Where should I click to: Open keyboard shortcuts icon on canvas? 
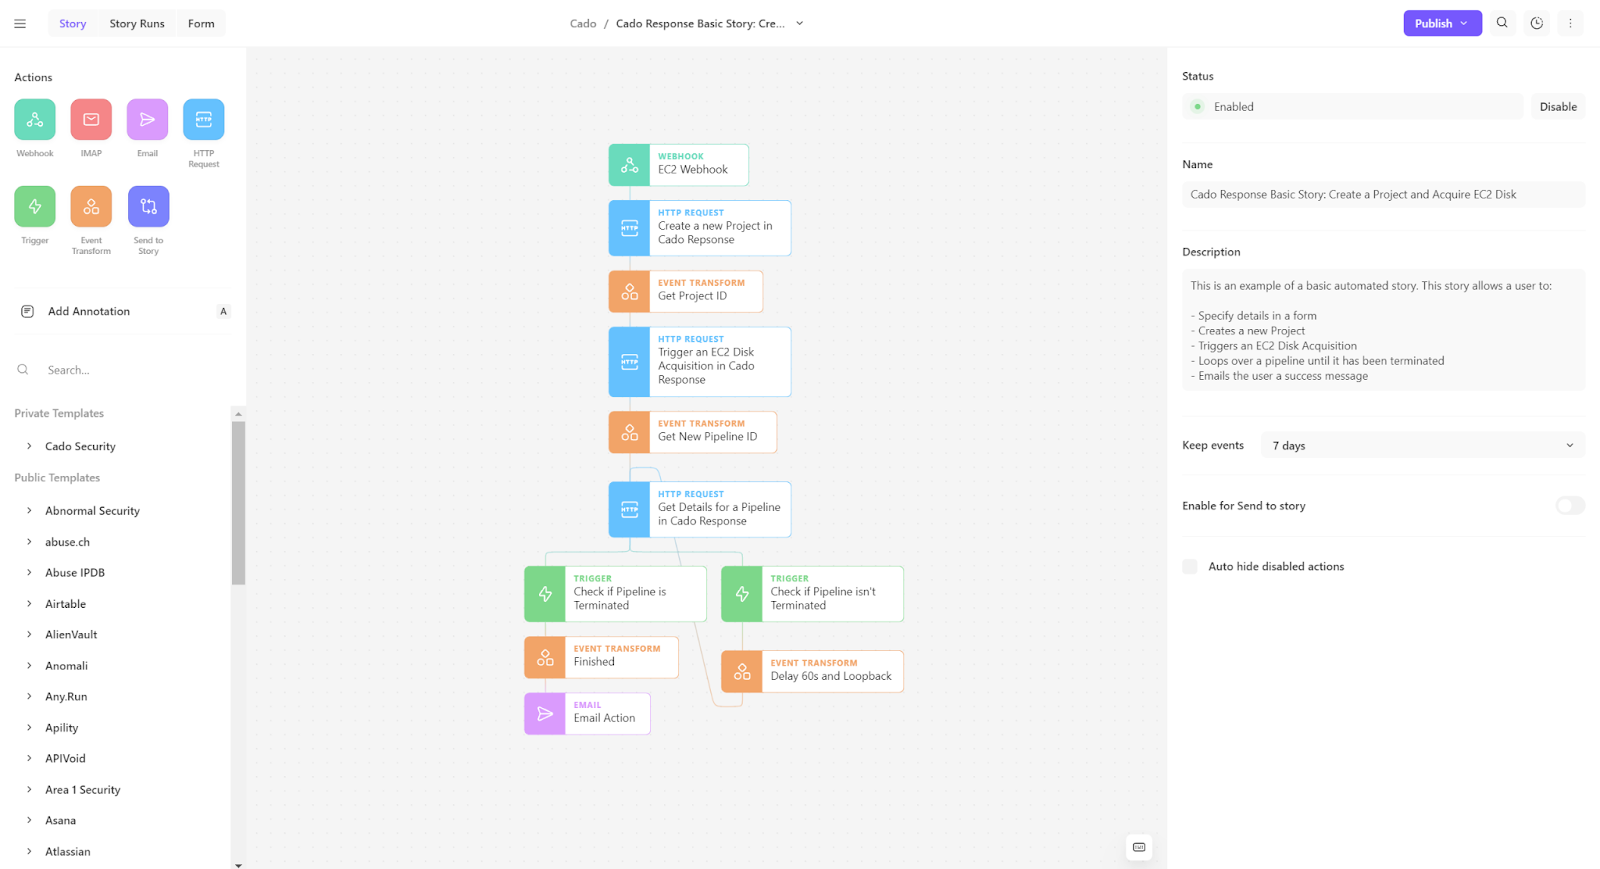1139,847
